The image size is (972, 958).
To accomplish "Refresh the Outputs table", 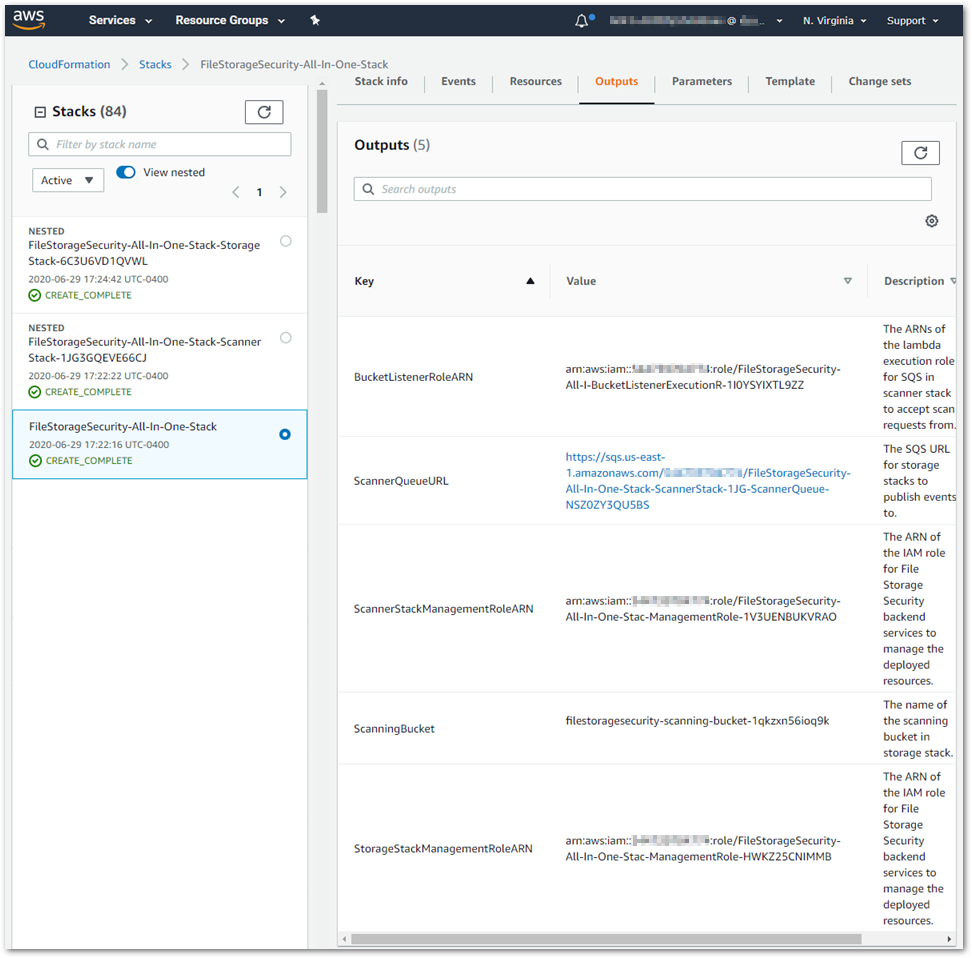I will (920, 152).
